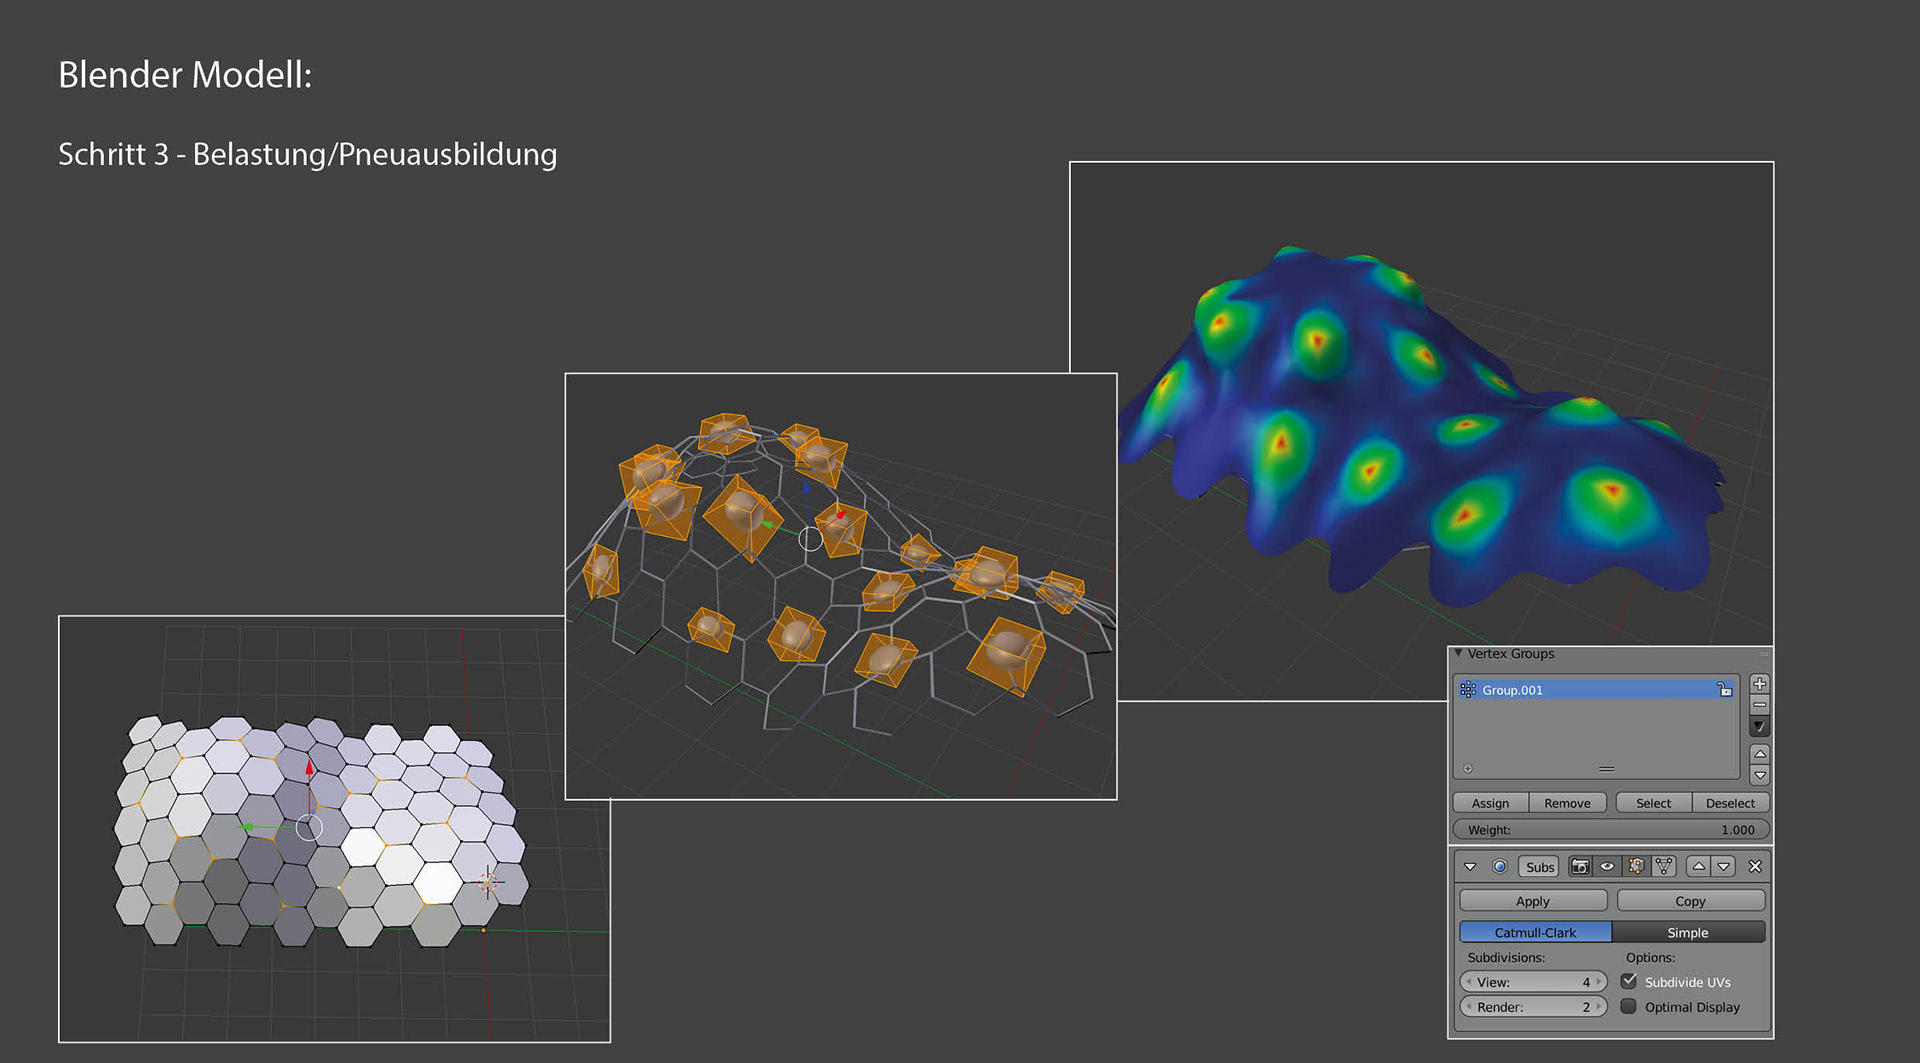
Task: Select Catmull-Clark subdivision type
Action: click(x=1535, y=932)
